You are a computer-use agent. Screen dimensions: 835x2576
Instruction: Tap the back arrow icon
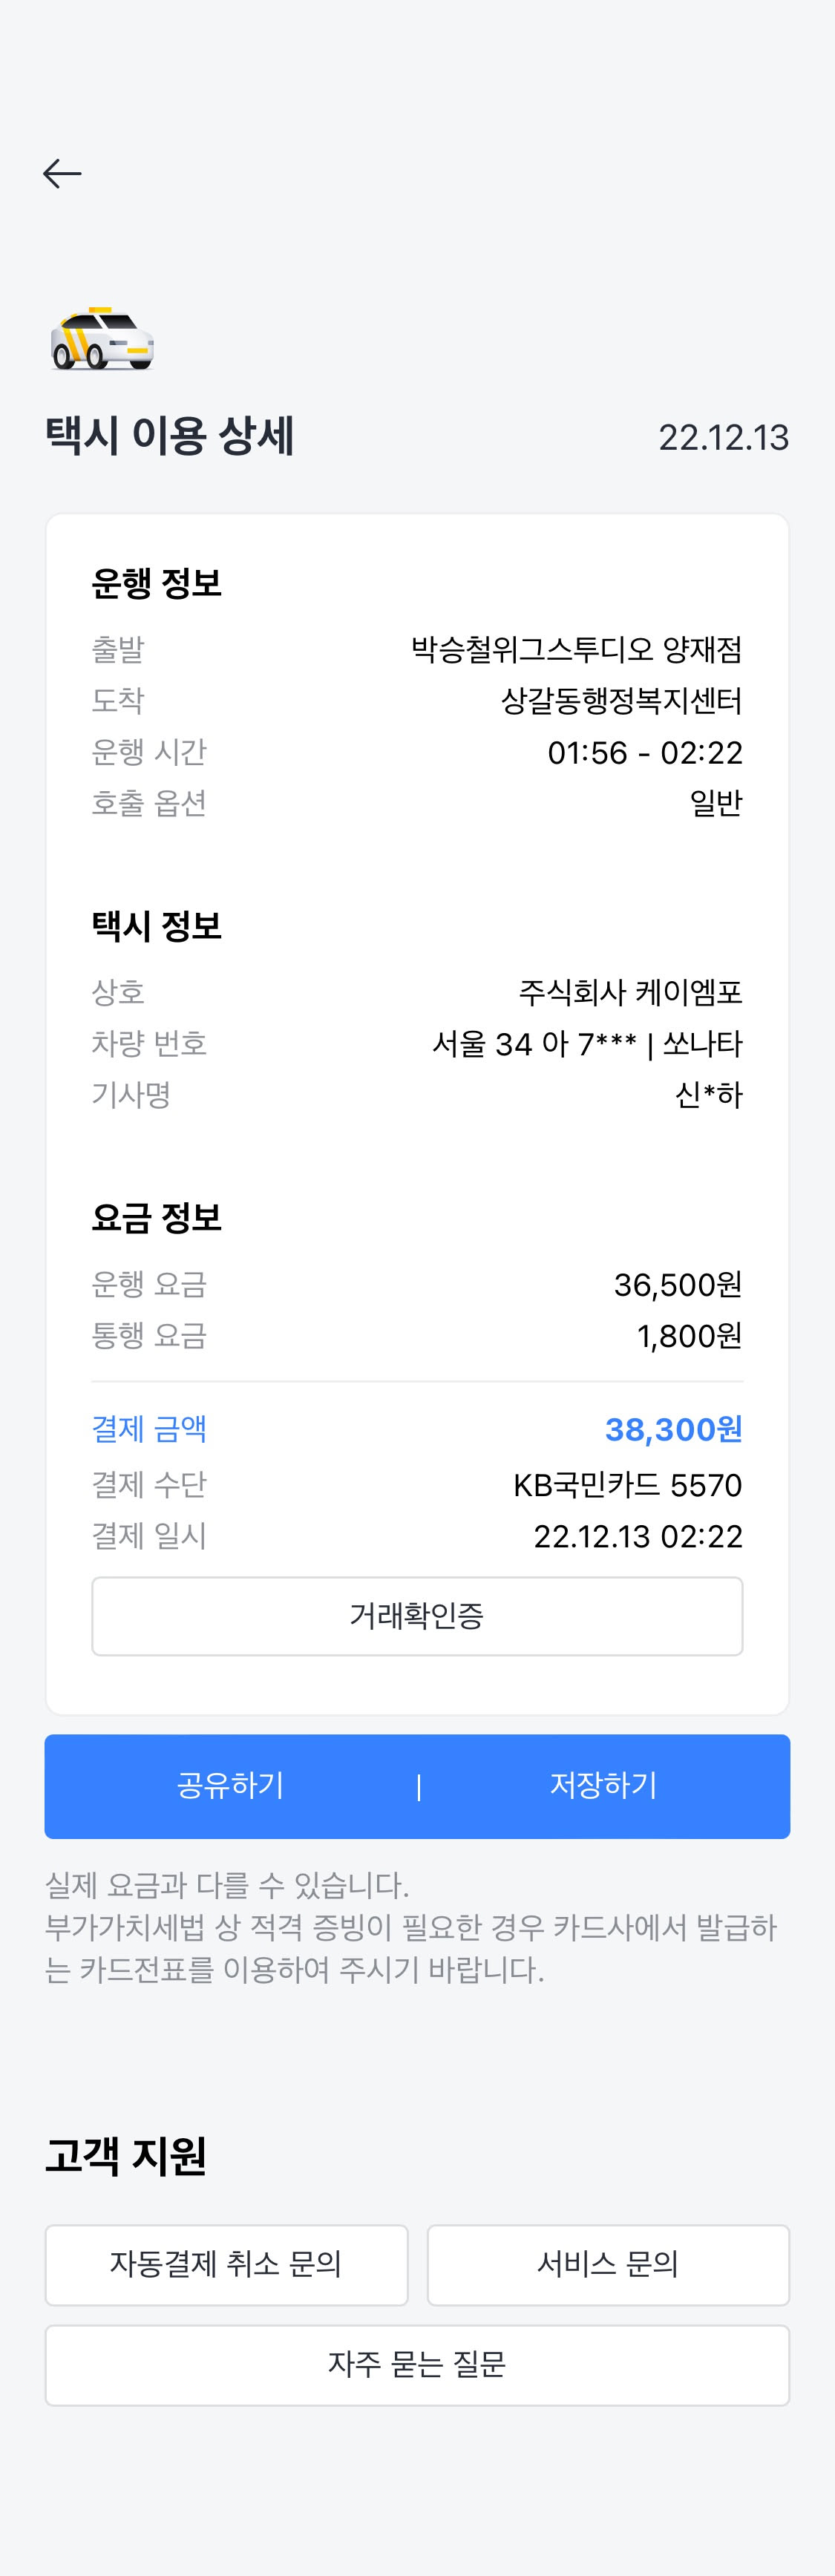click(62, 174)
